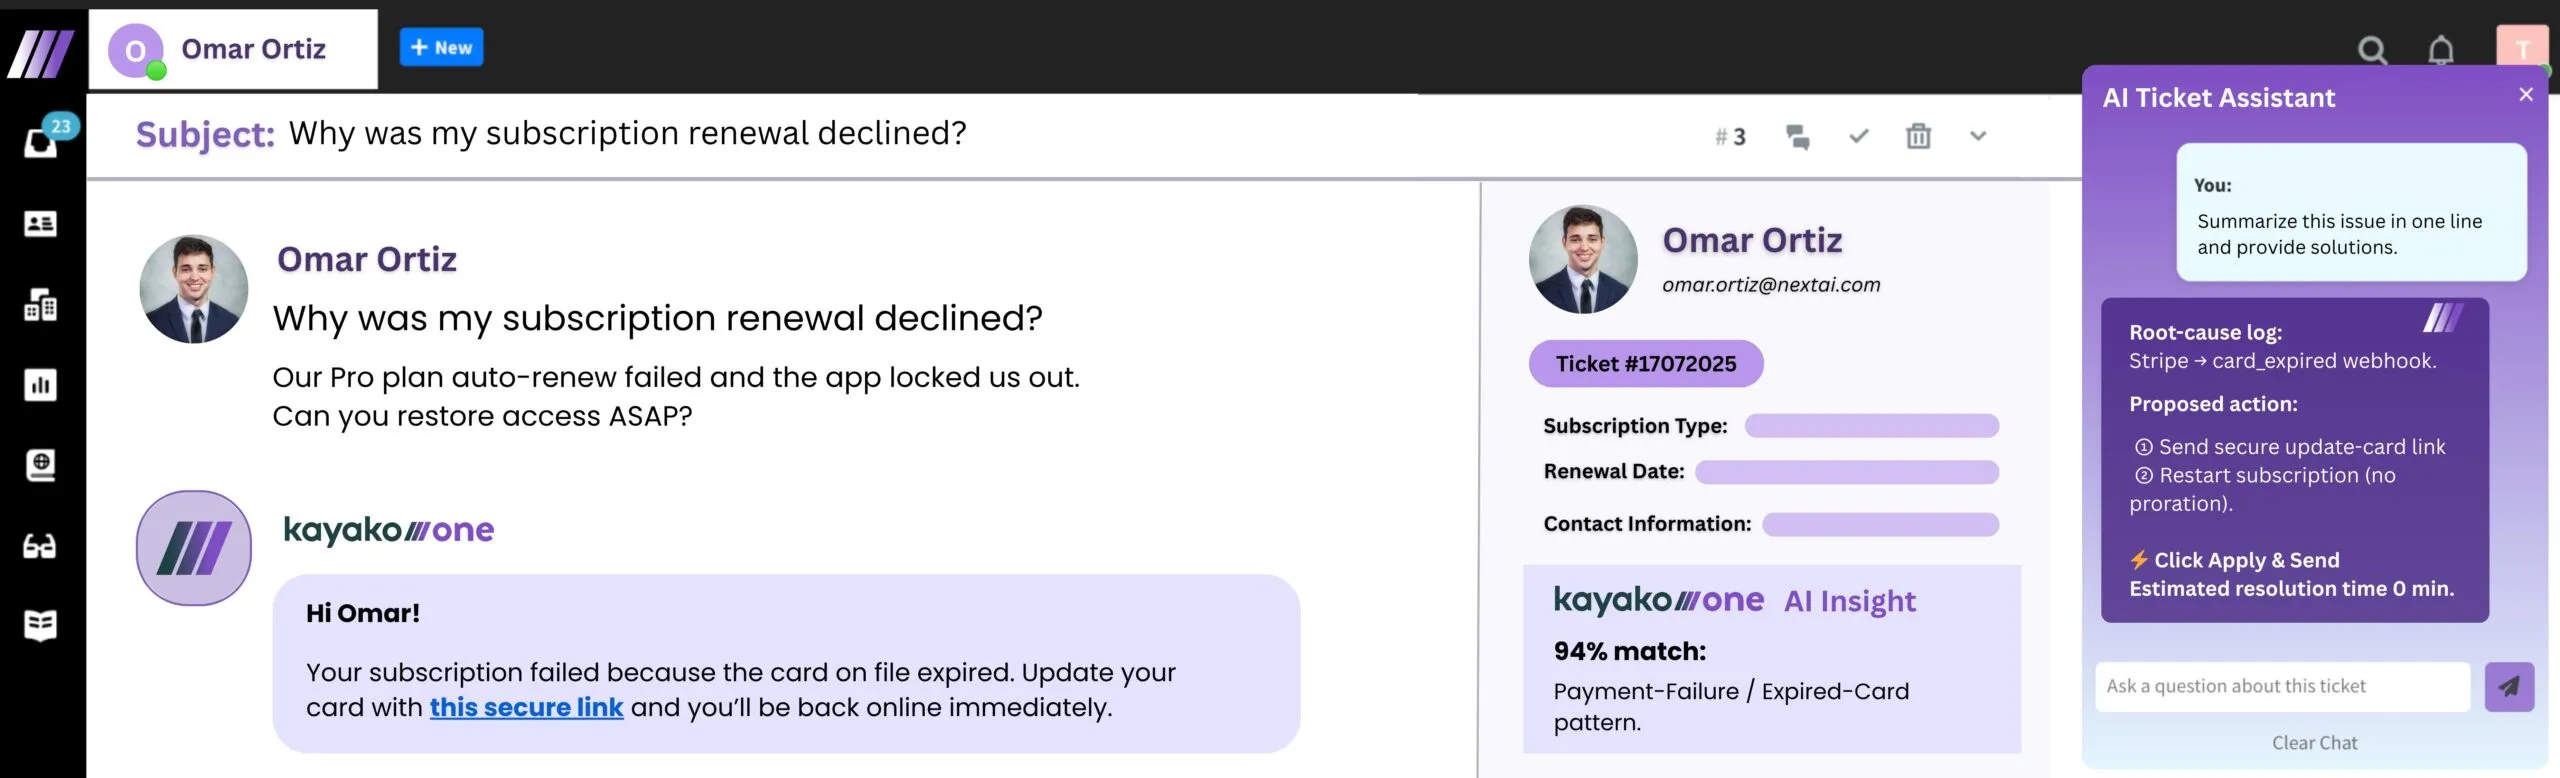Open the organizations building sidebar icon

tap(40, 305)
